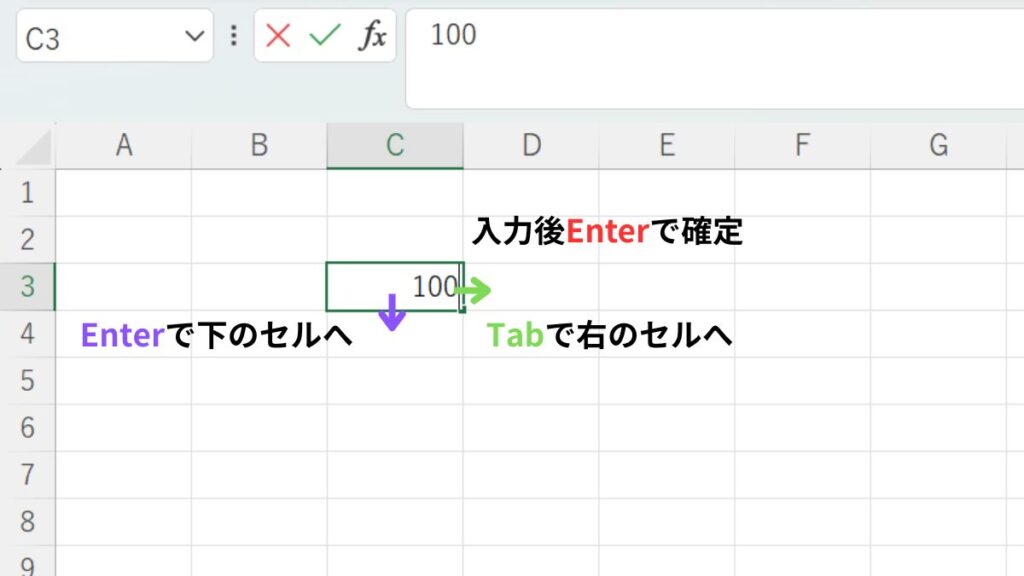Select row 1 header
The image size is (1024, 576).
point(27,193)
